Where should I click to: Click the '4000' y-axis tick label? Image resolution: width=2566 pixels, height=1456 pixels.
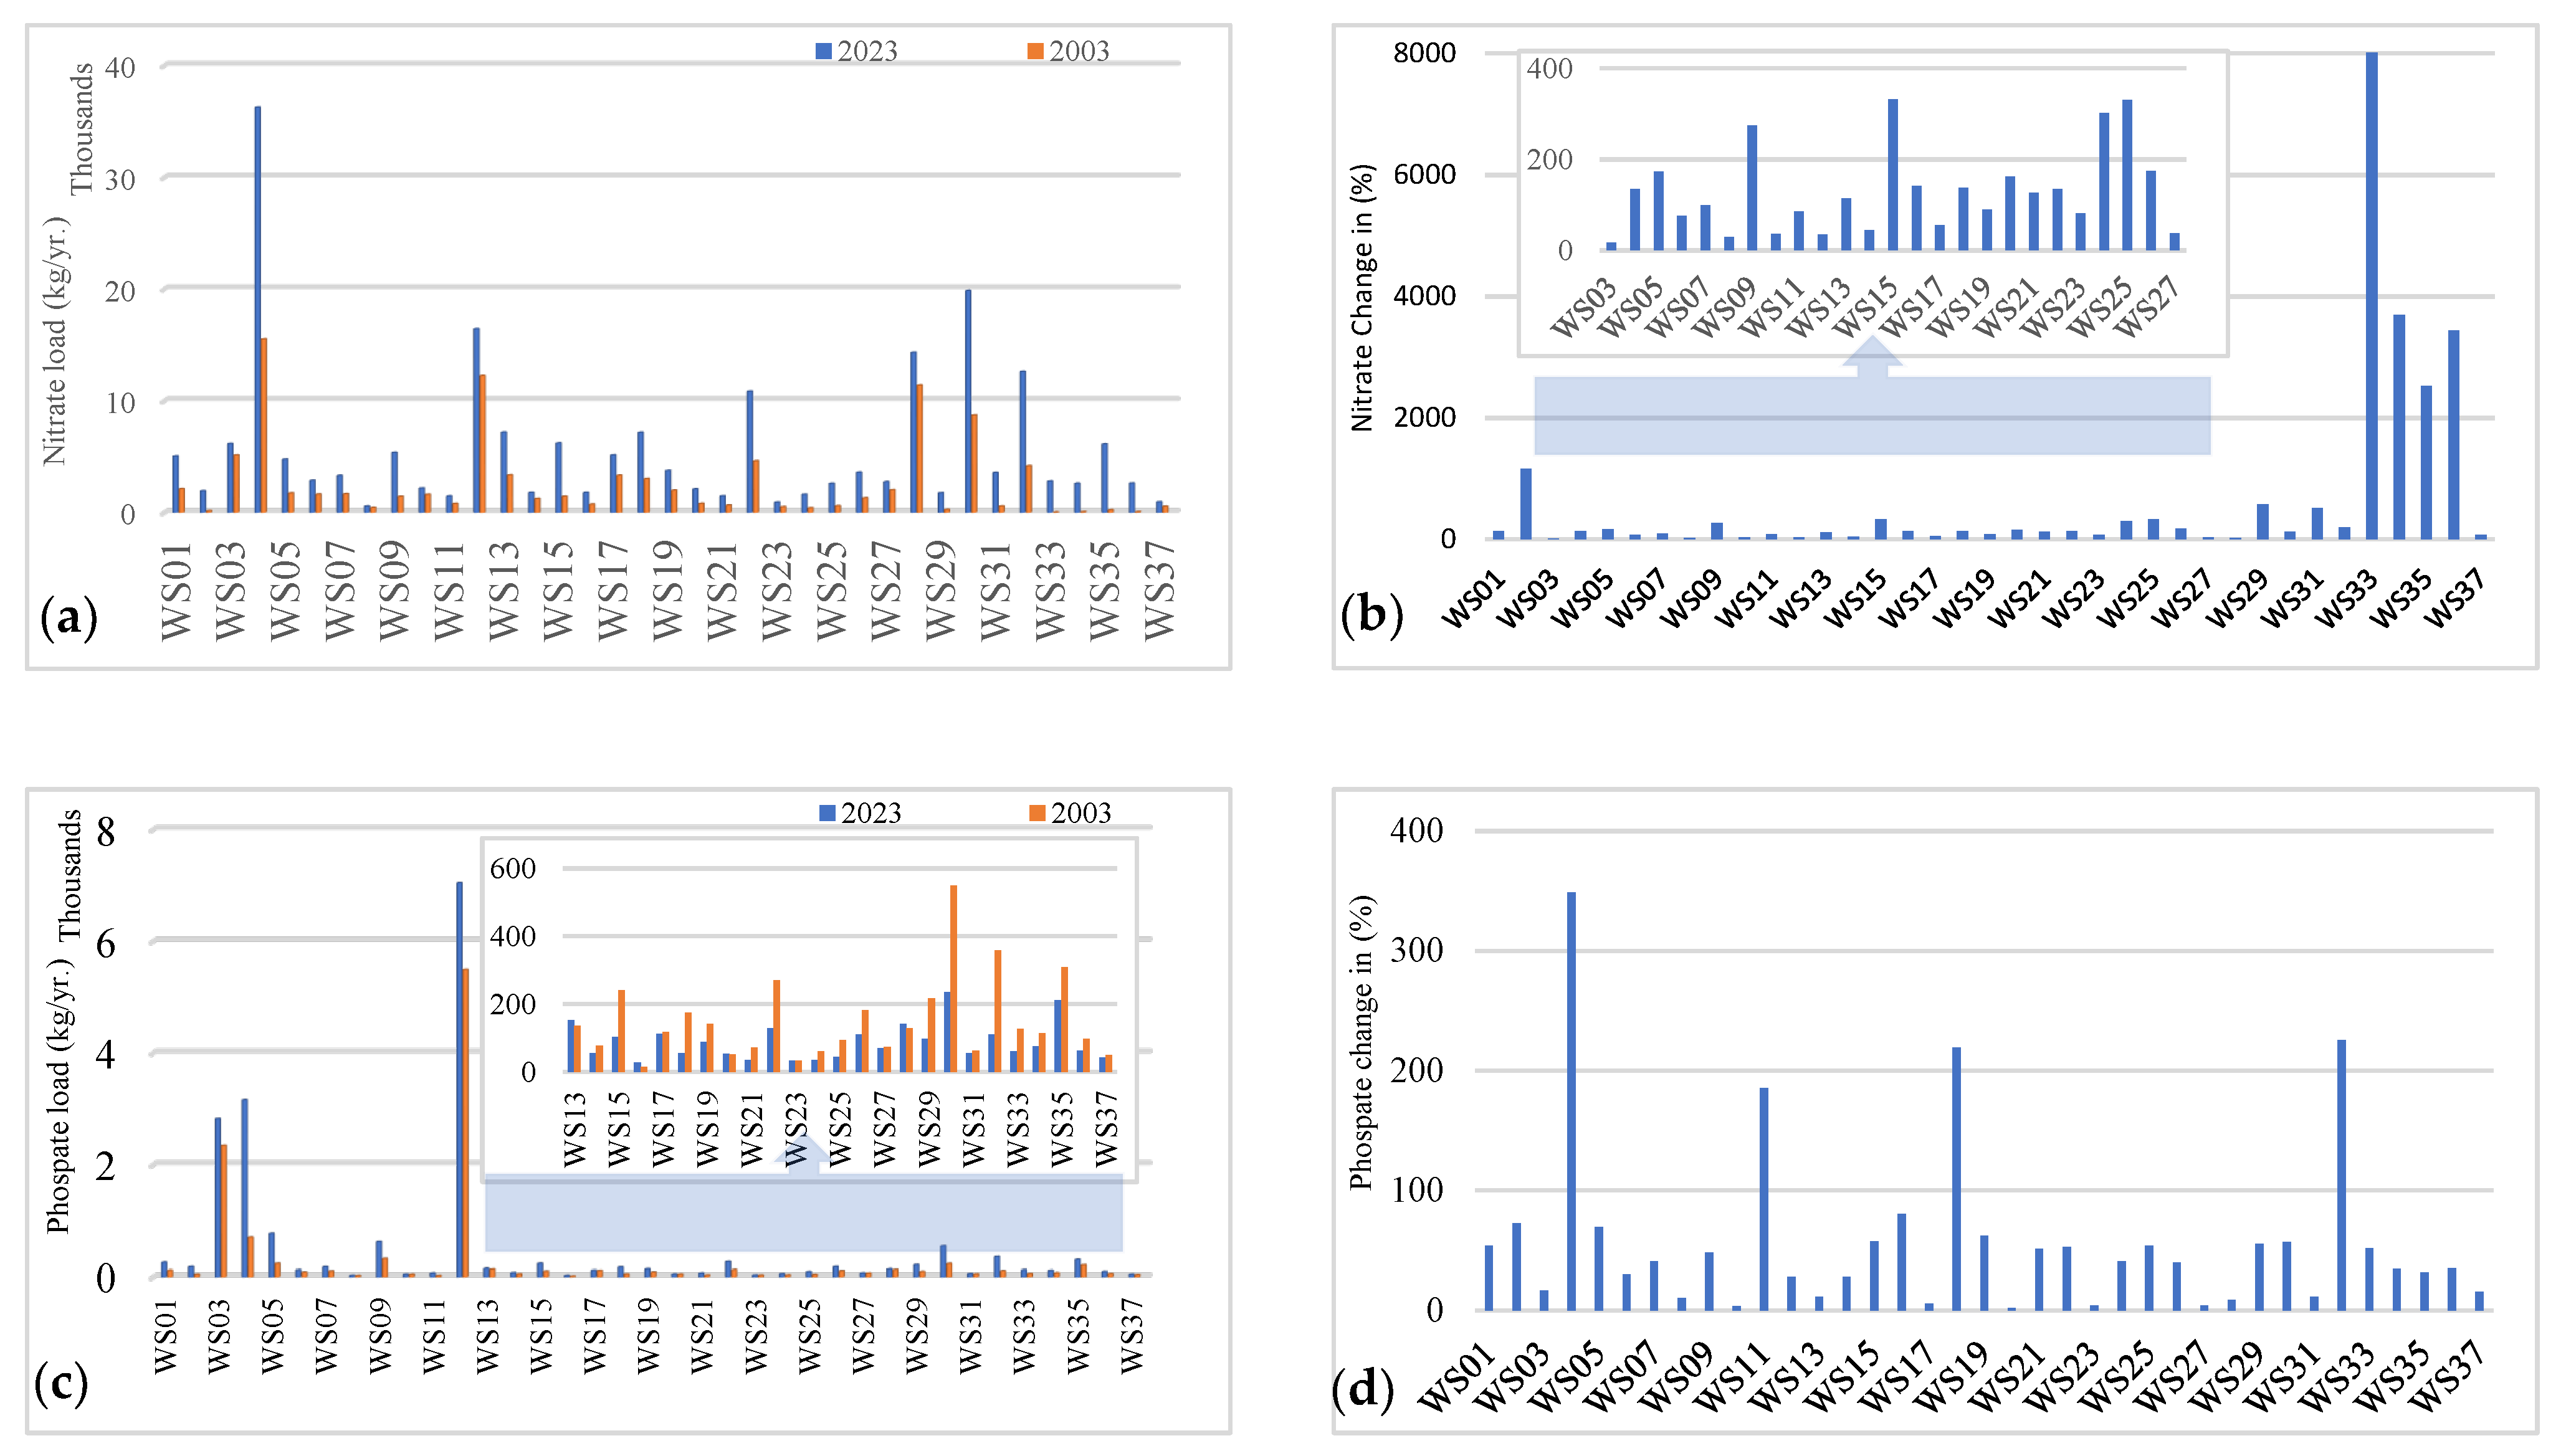(1424, 296)
